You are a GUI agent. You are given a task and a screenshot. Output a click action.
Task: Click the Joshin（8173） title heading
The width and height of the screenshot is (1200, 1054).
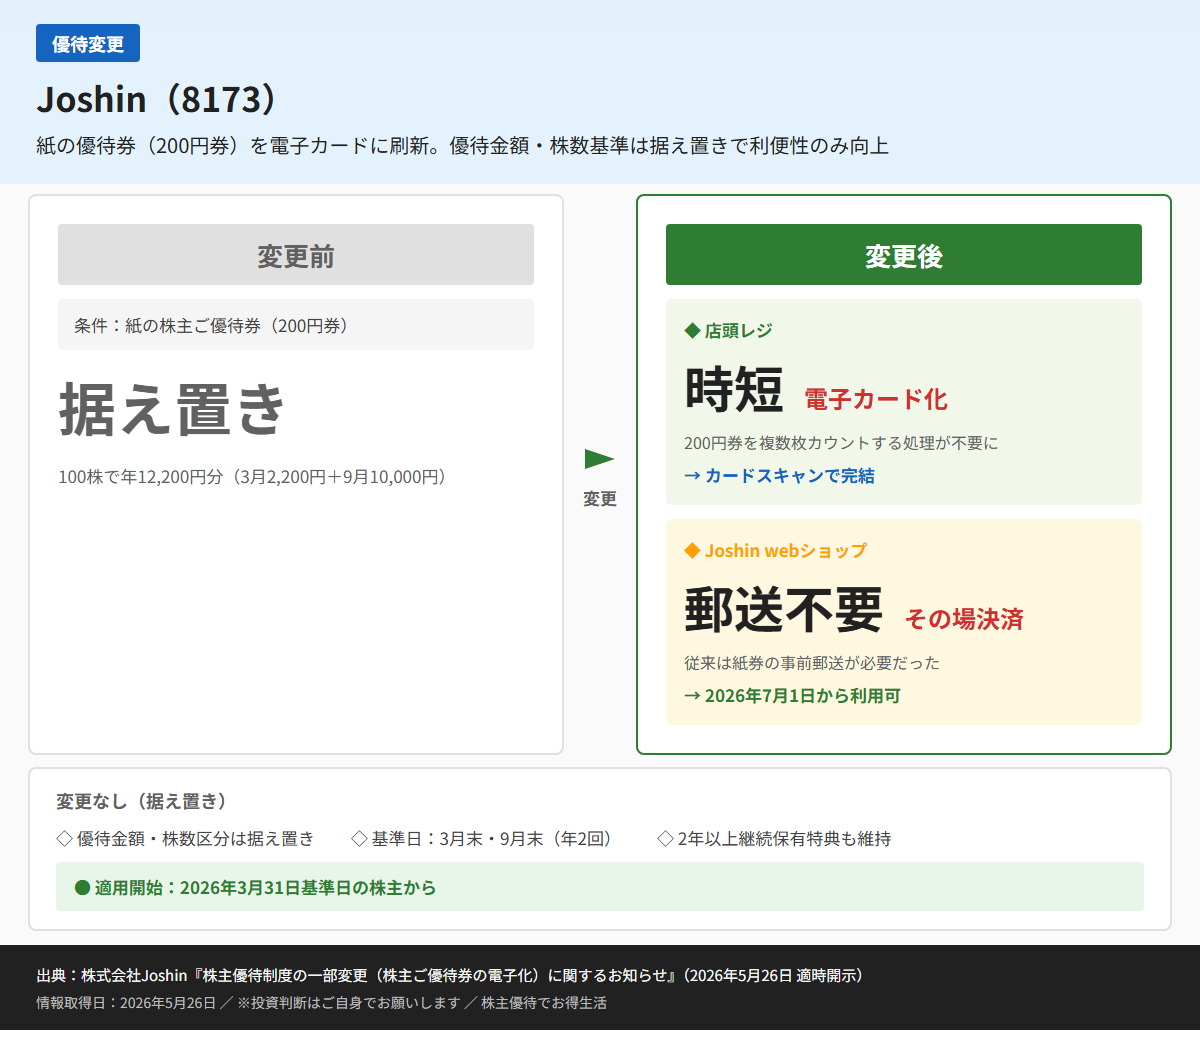coord(160,99)
